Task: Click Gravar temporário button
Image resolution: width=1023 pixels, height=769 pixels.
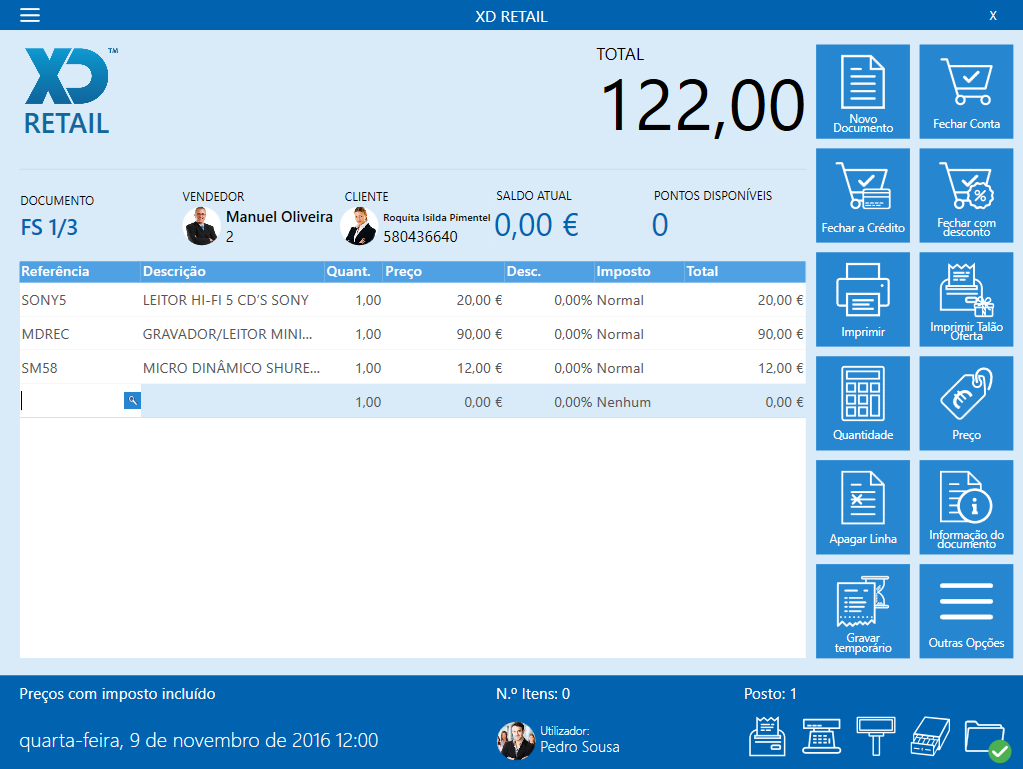Action: [863, 611]
